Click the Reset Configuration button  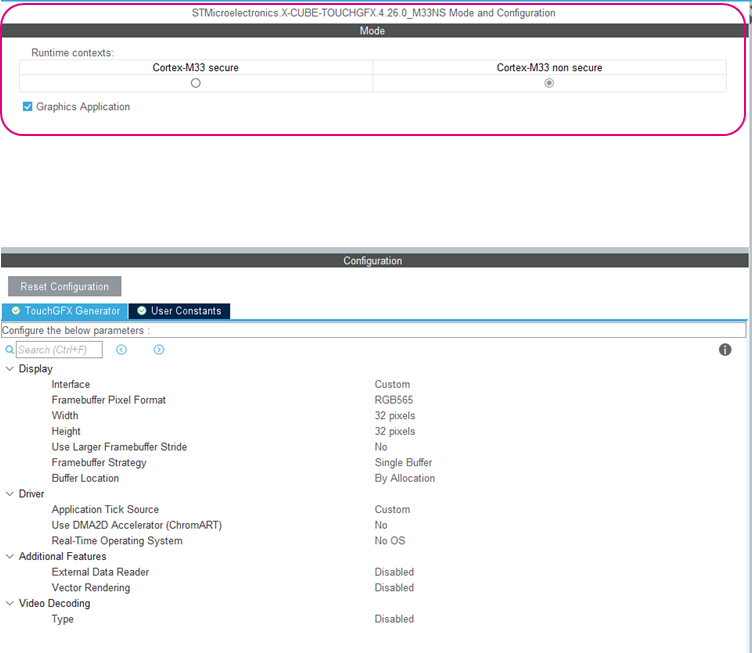pyautogui.click(x=64, y=286)
